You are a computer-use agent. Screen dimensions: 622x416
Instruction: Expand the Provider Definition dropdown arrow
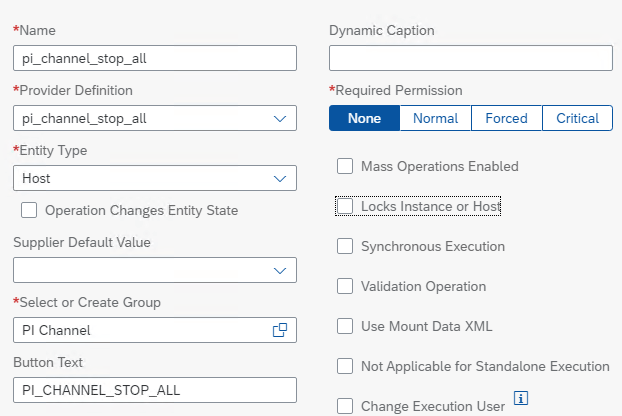tap(280, 119)
